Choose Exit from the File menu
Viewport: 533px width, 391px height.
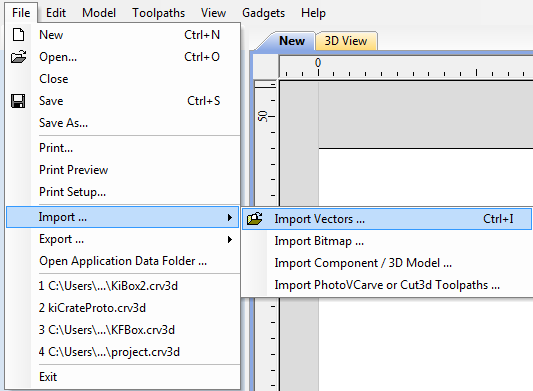123,377
